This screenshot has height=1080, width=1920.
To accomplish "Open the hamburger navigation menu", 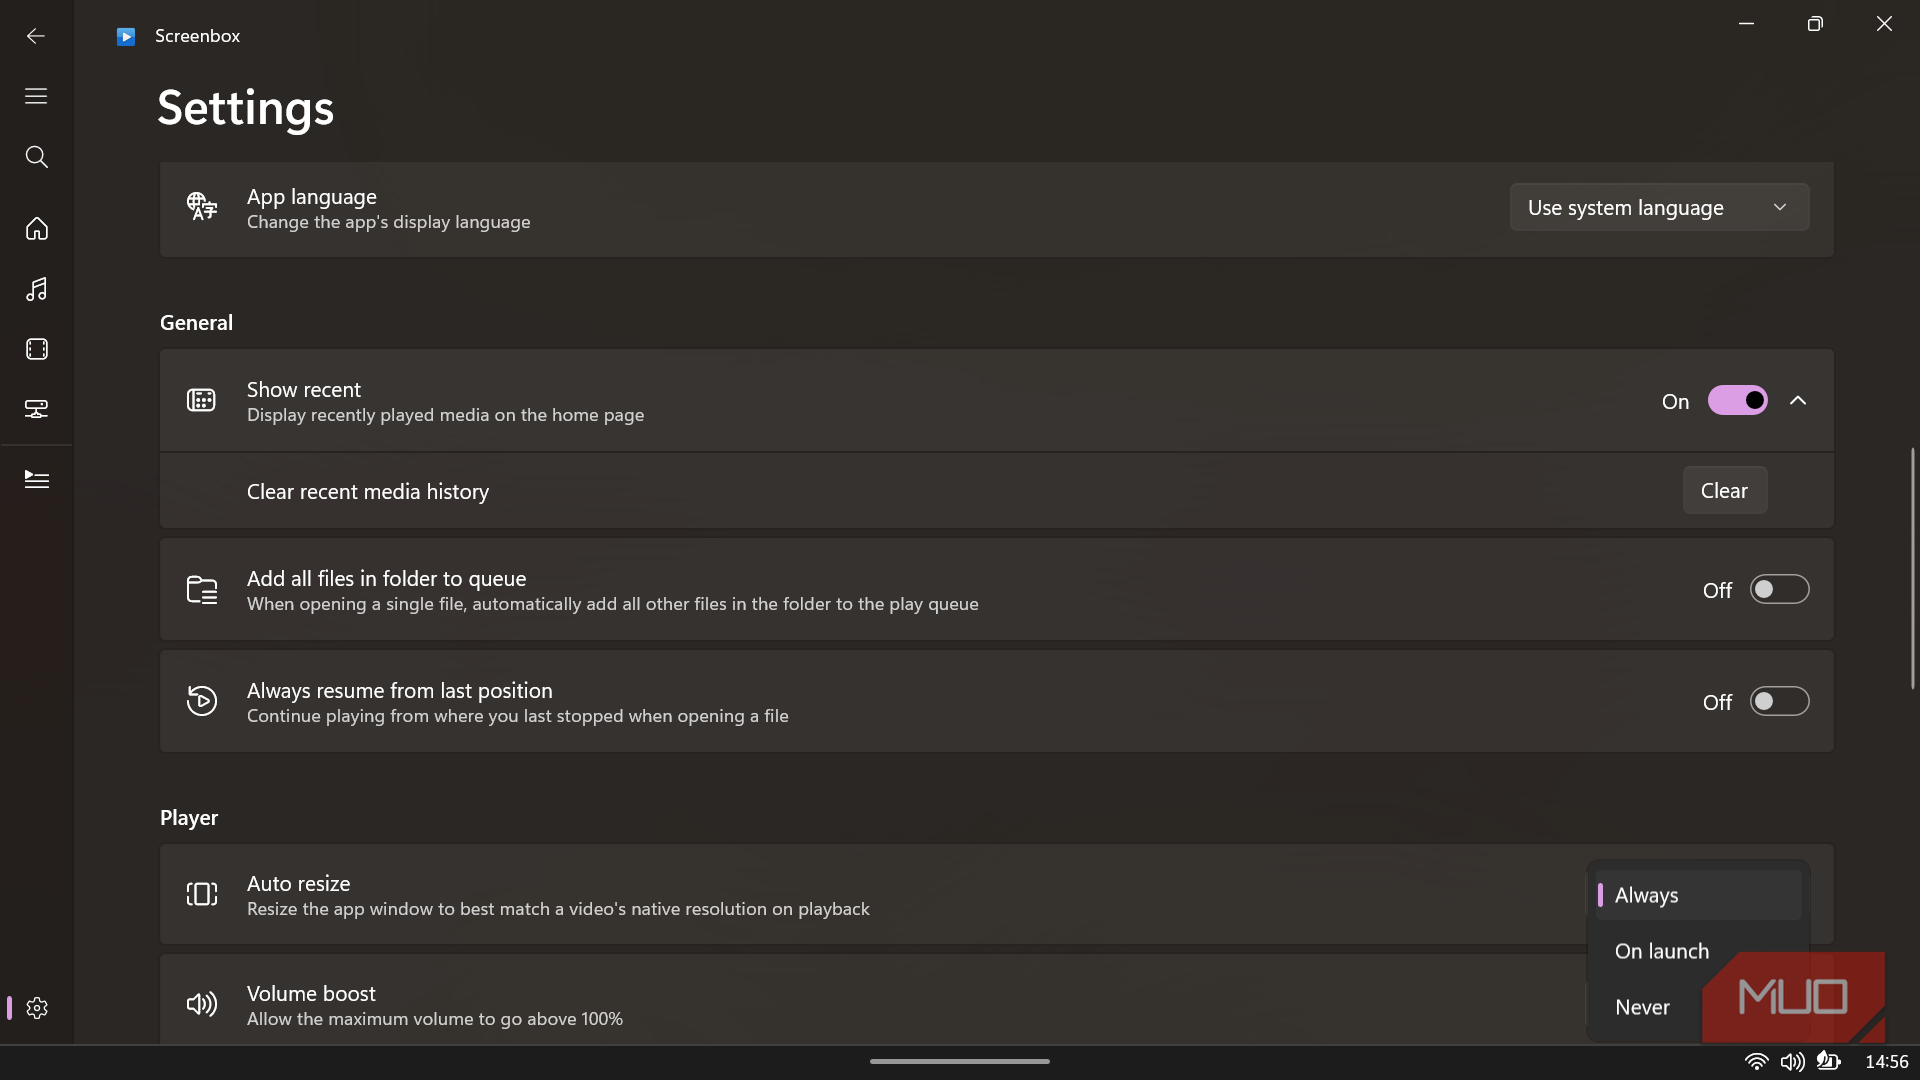I will click(x=36, y=96).
